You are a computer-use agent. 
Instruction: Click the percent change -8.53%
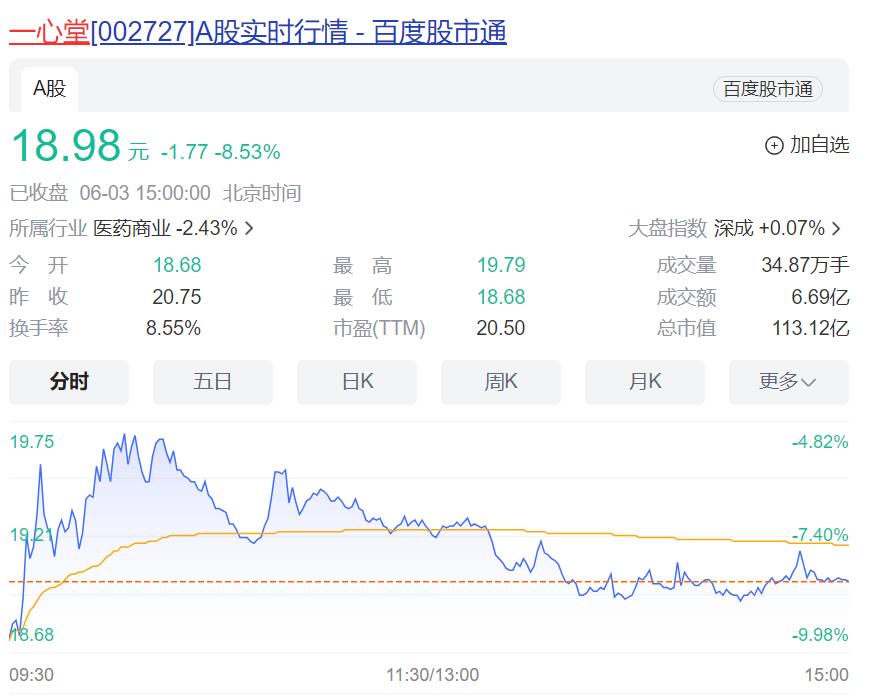(248, 152)
